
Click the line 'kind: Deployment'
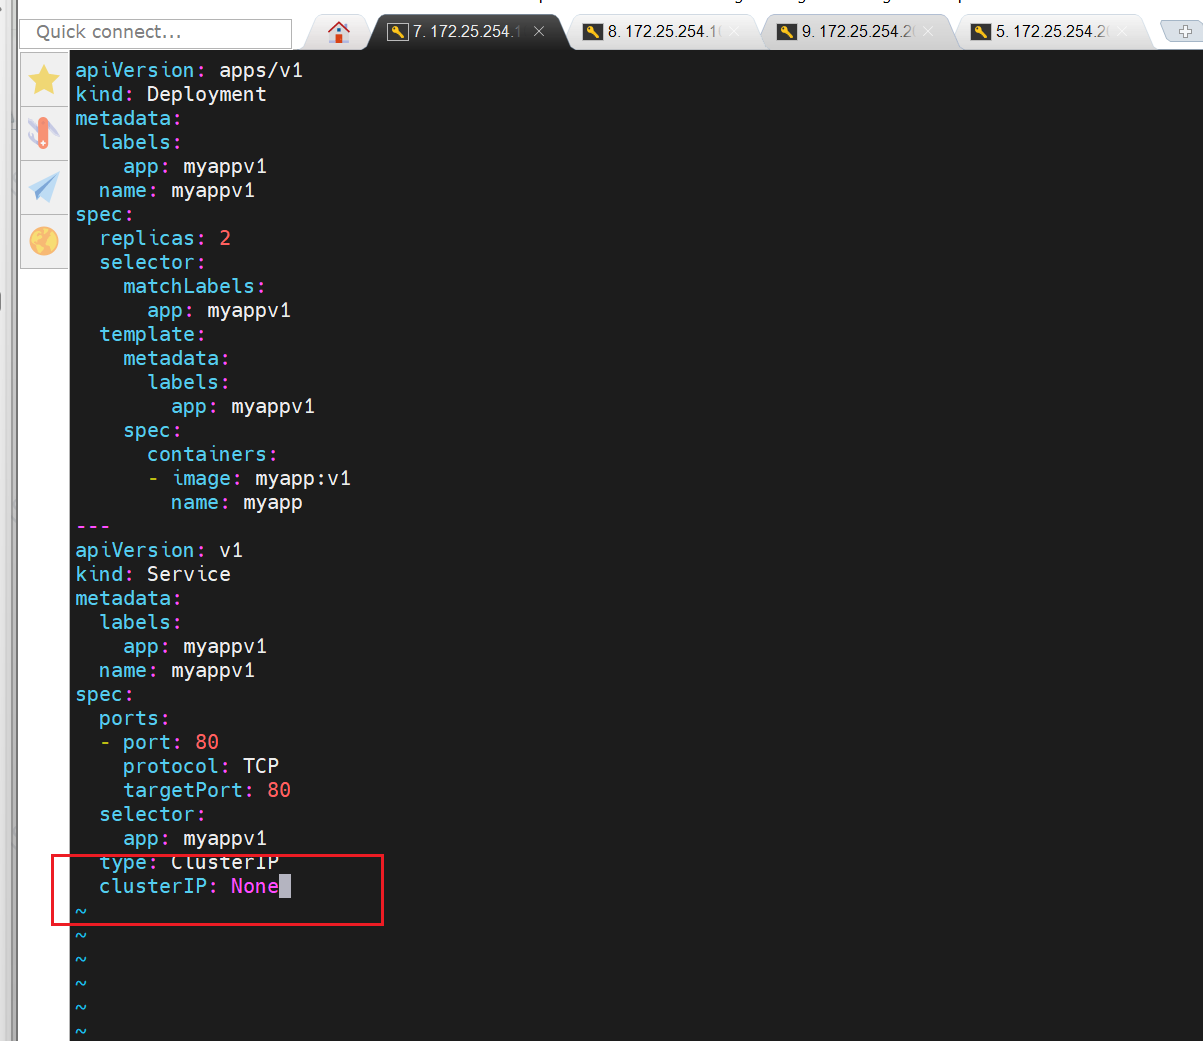click(x=171, y=94)
